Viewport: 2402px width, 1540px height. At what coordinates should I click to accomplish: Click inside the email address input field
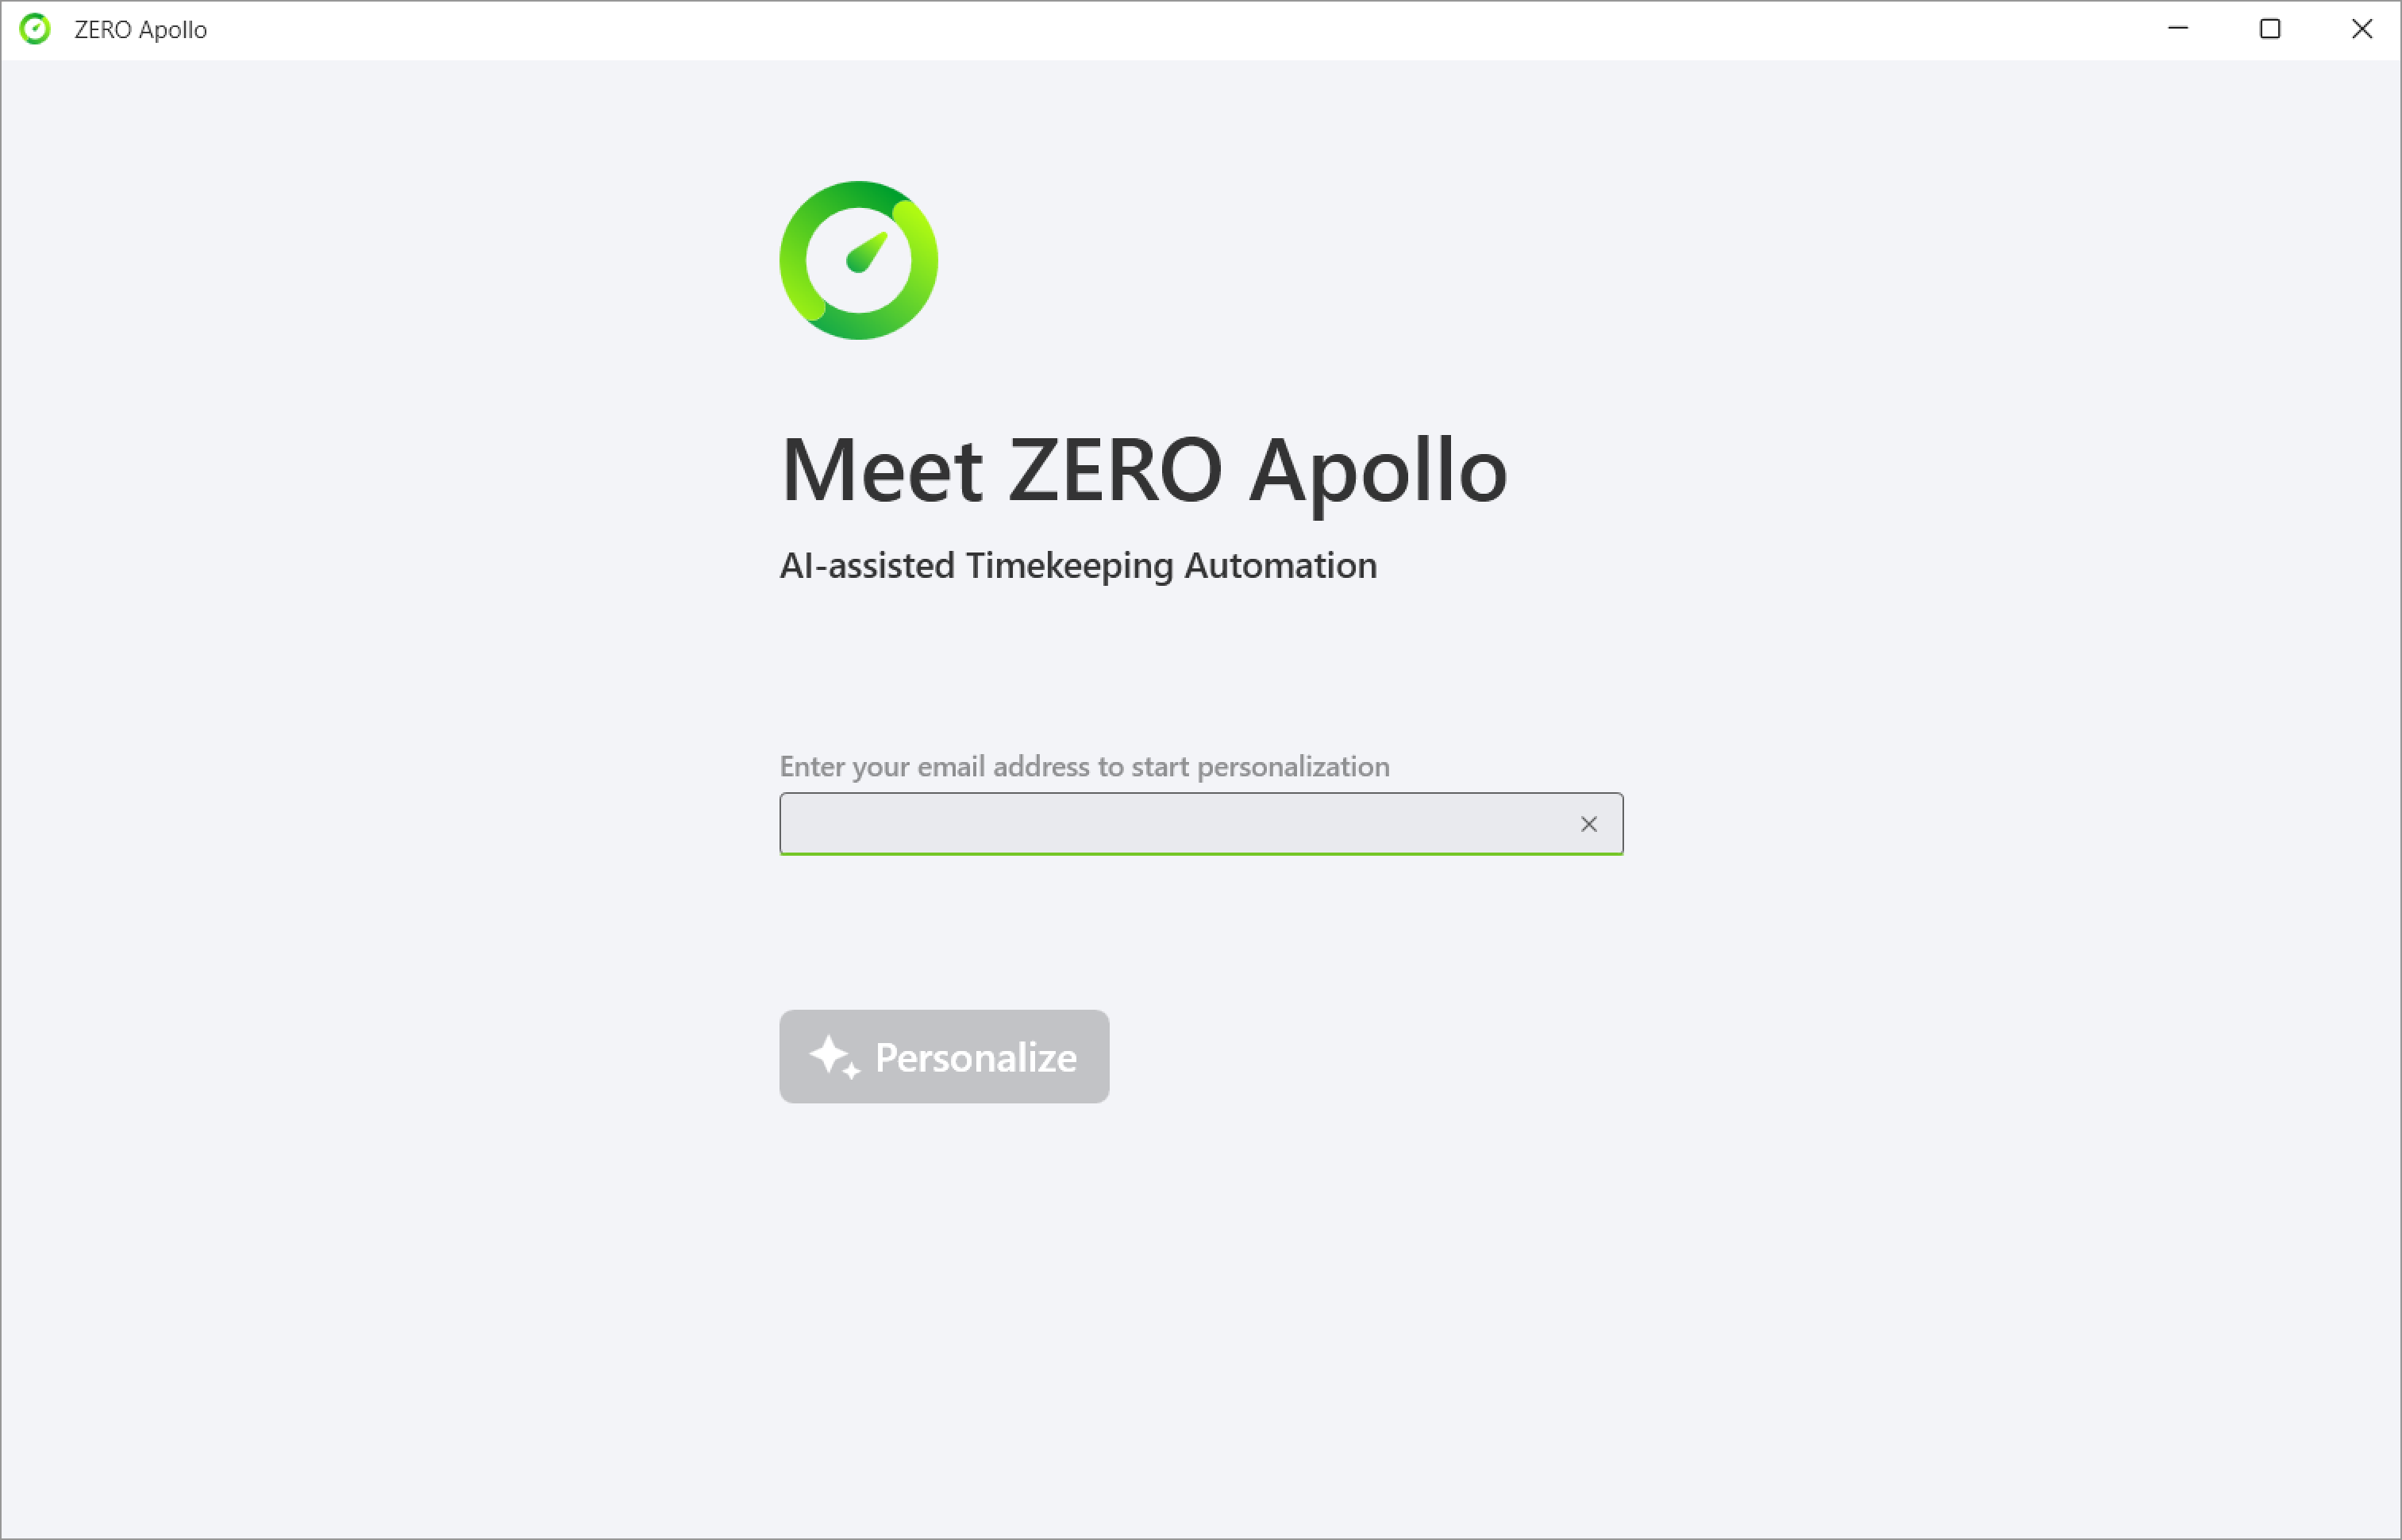coord(1150,823)
